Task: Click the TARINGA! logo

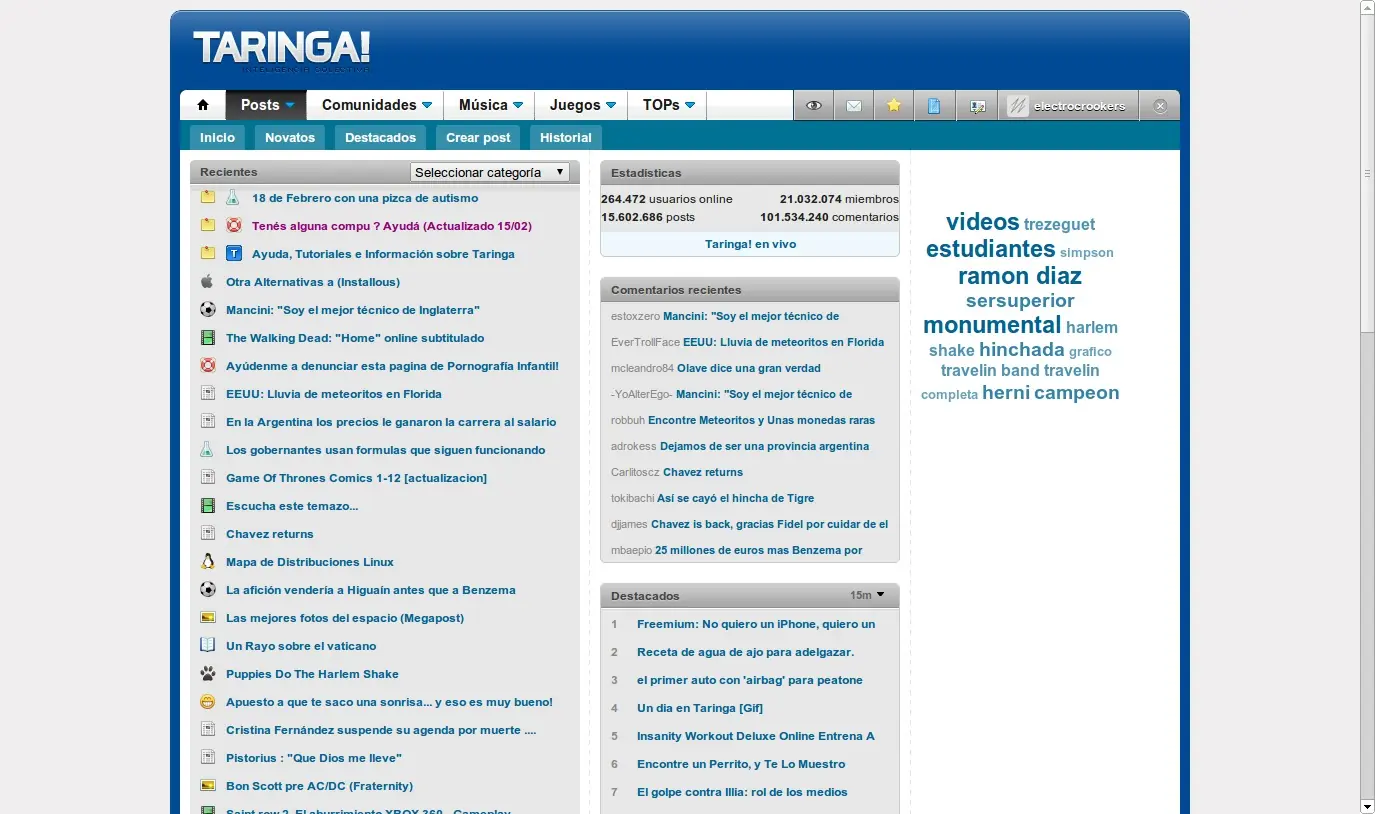Action: click(281, 49)
